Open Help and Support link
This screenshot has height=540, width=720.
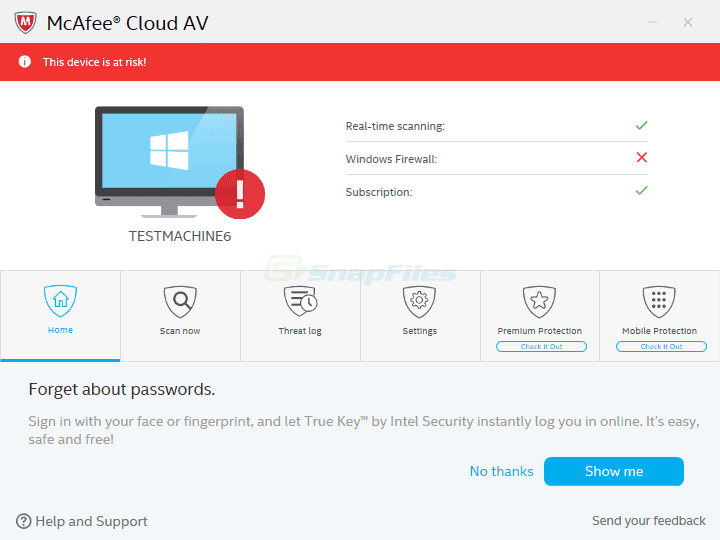pos(91,521)
